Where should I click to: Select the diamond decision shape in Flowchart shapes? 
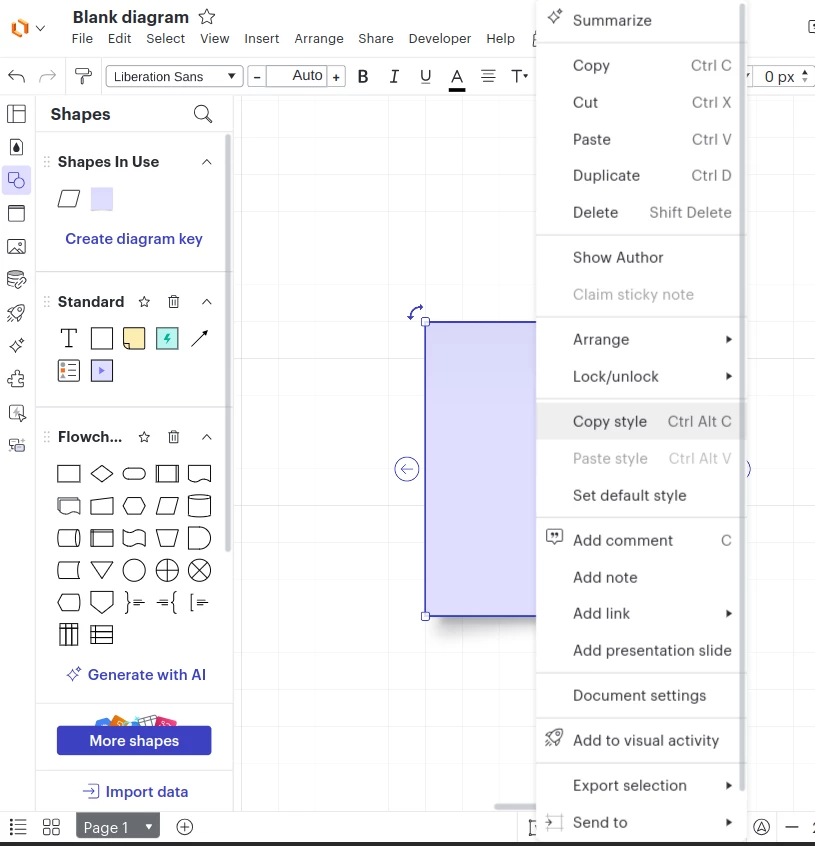[101, 473]
